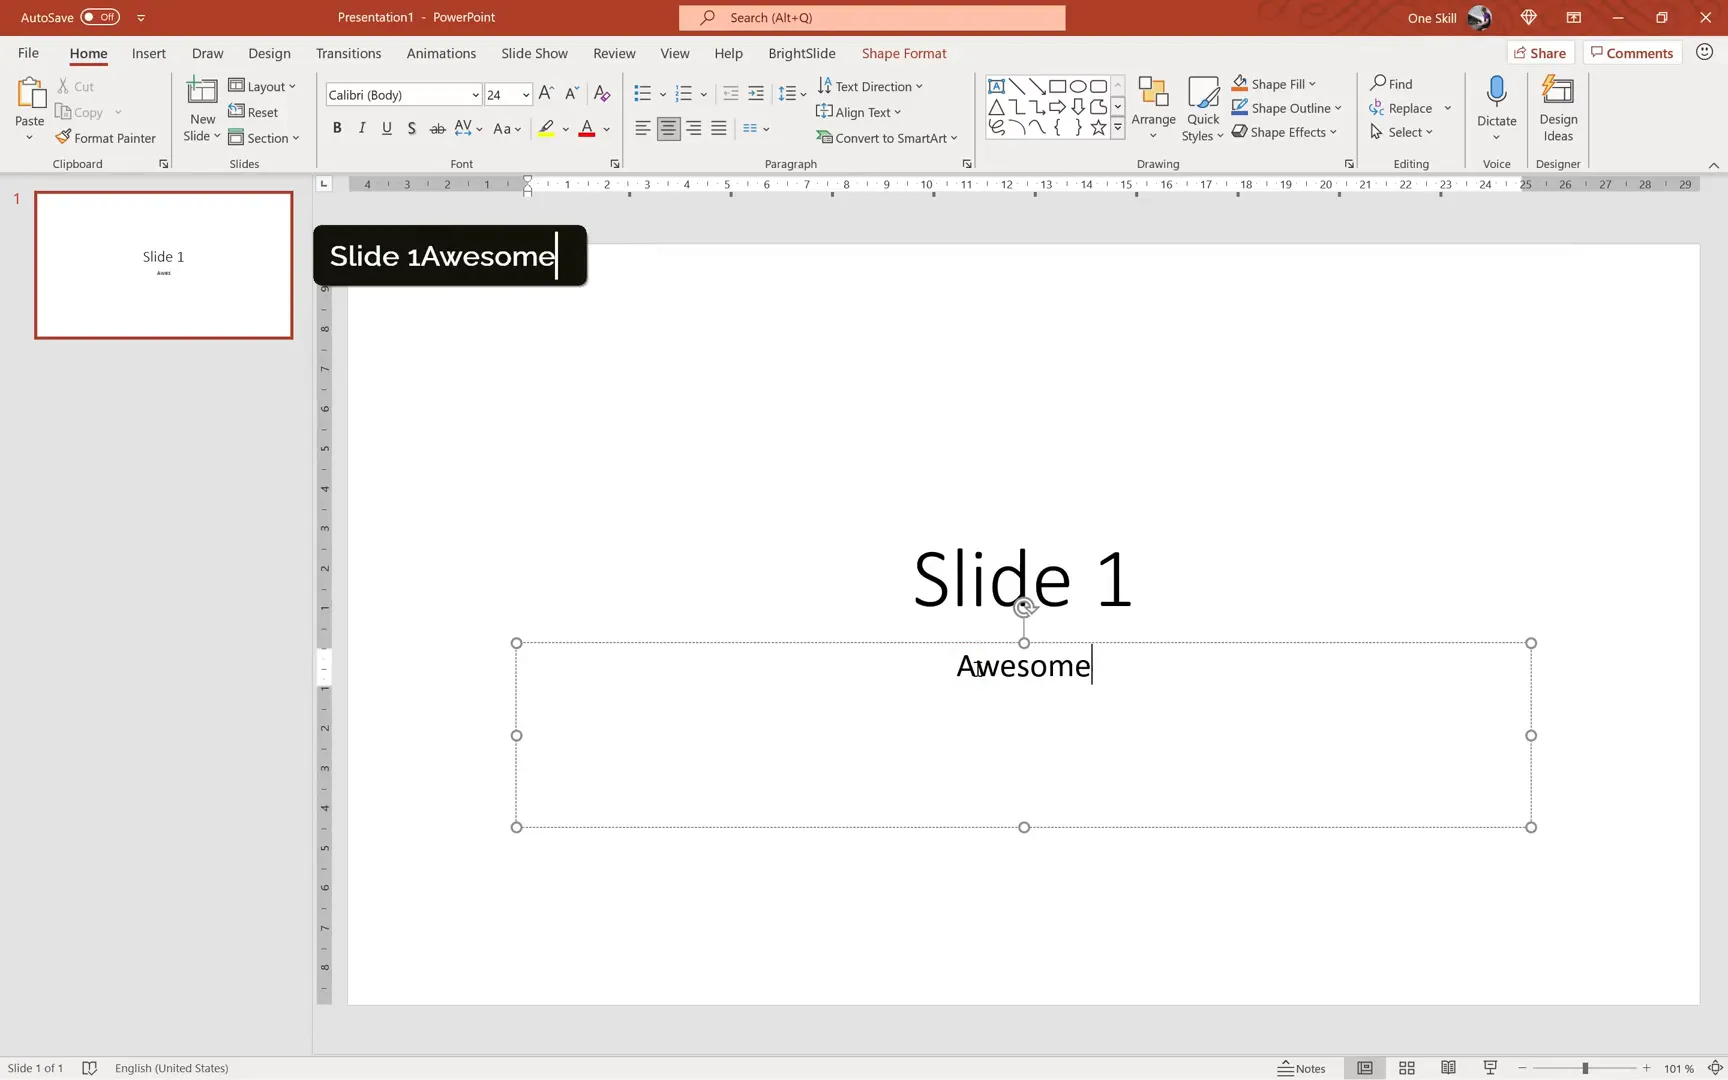Click Decrease Font Size icon
The image size is (1728, 1080).
[x=572, y=94]
